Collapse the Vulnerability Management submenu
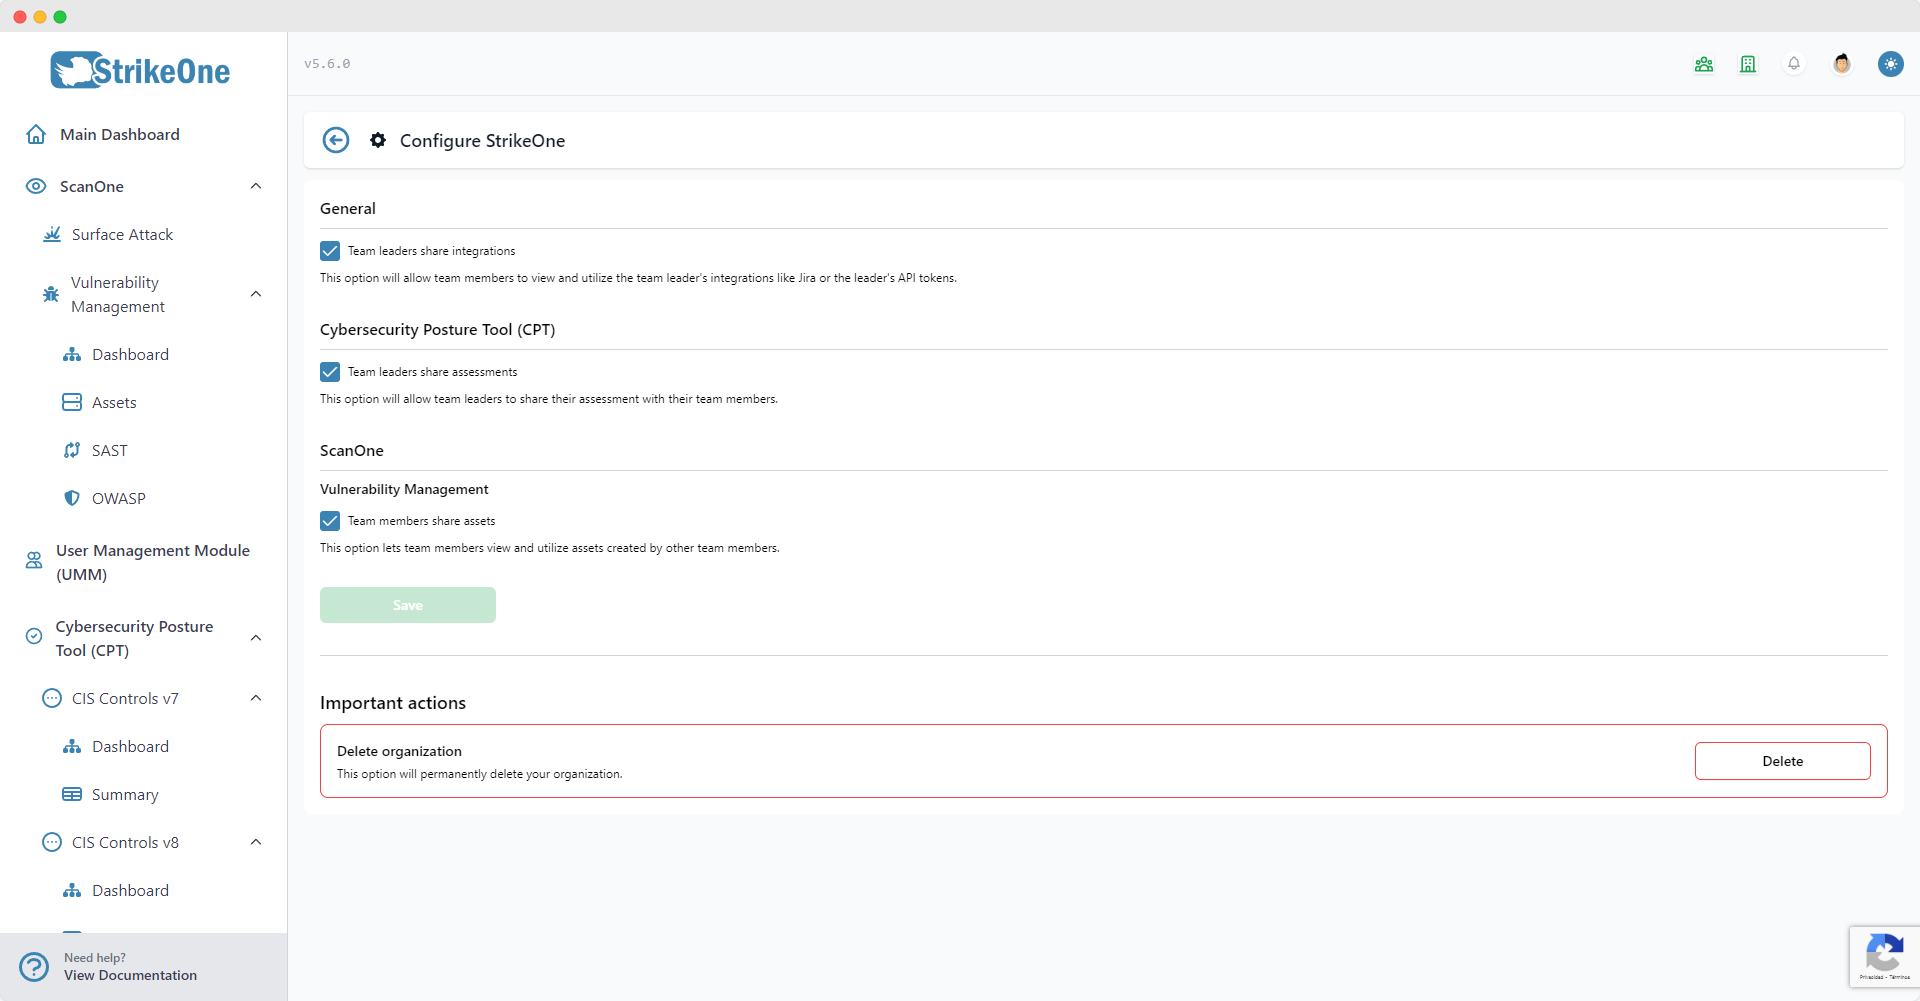 (x=256, y=294)
